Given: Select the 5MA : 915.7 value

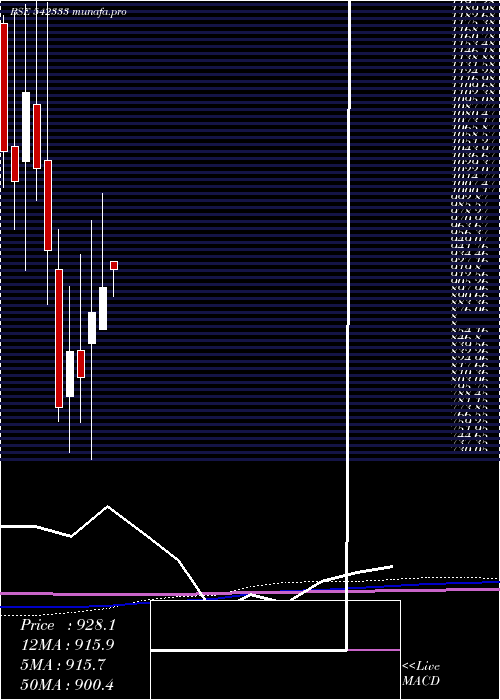Looking at the screenshot, I should click(63, 665).
